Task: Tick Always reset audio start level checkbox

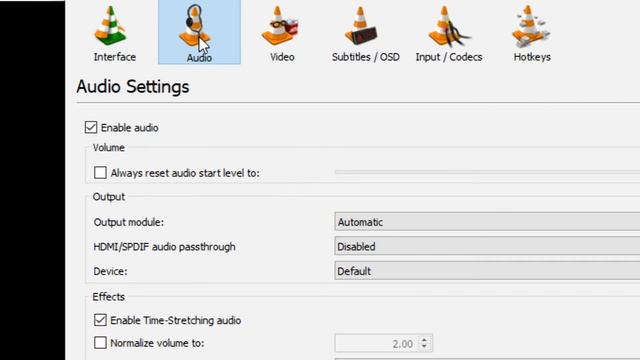Action: tap(100, 173)
